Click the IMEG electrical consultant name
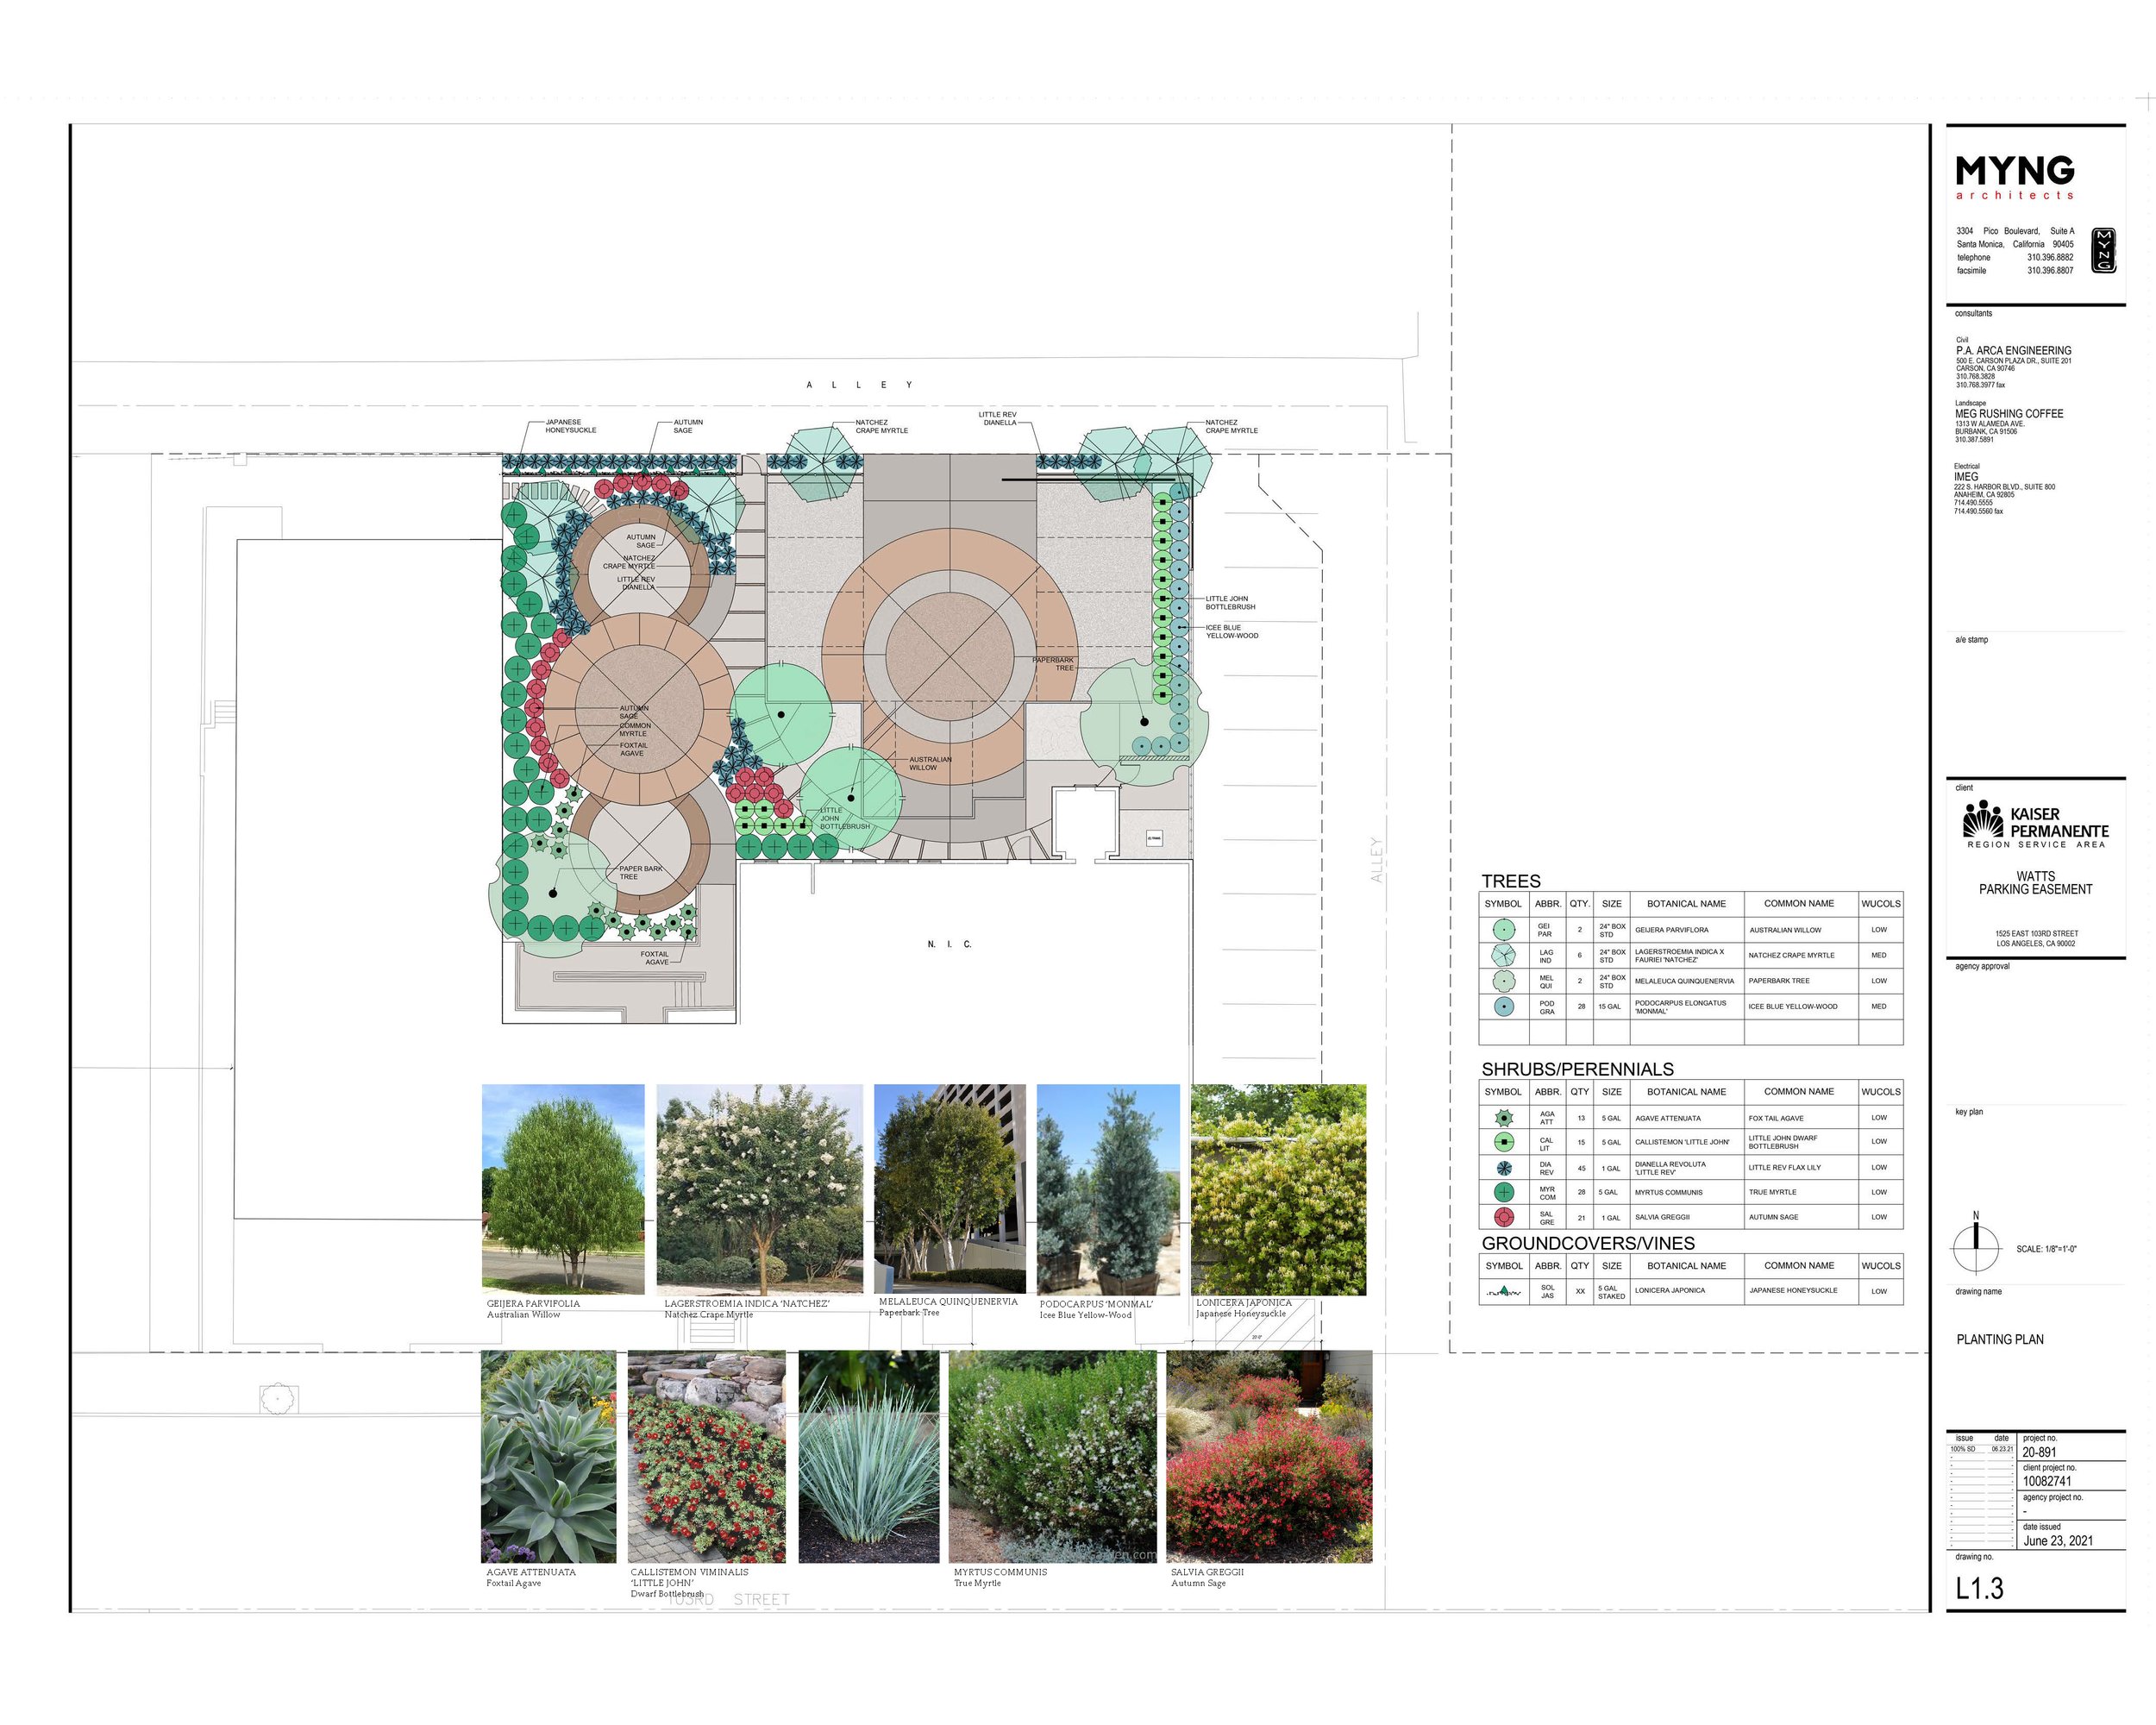Screen dimensions: 2156x1725 click(x=1966, y=477)
